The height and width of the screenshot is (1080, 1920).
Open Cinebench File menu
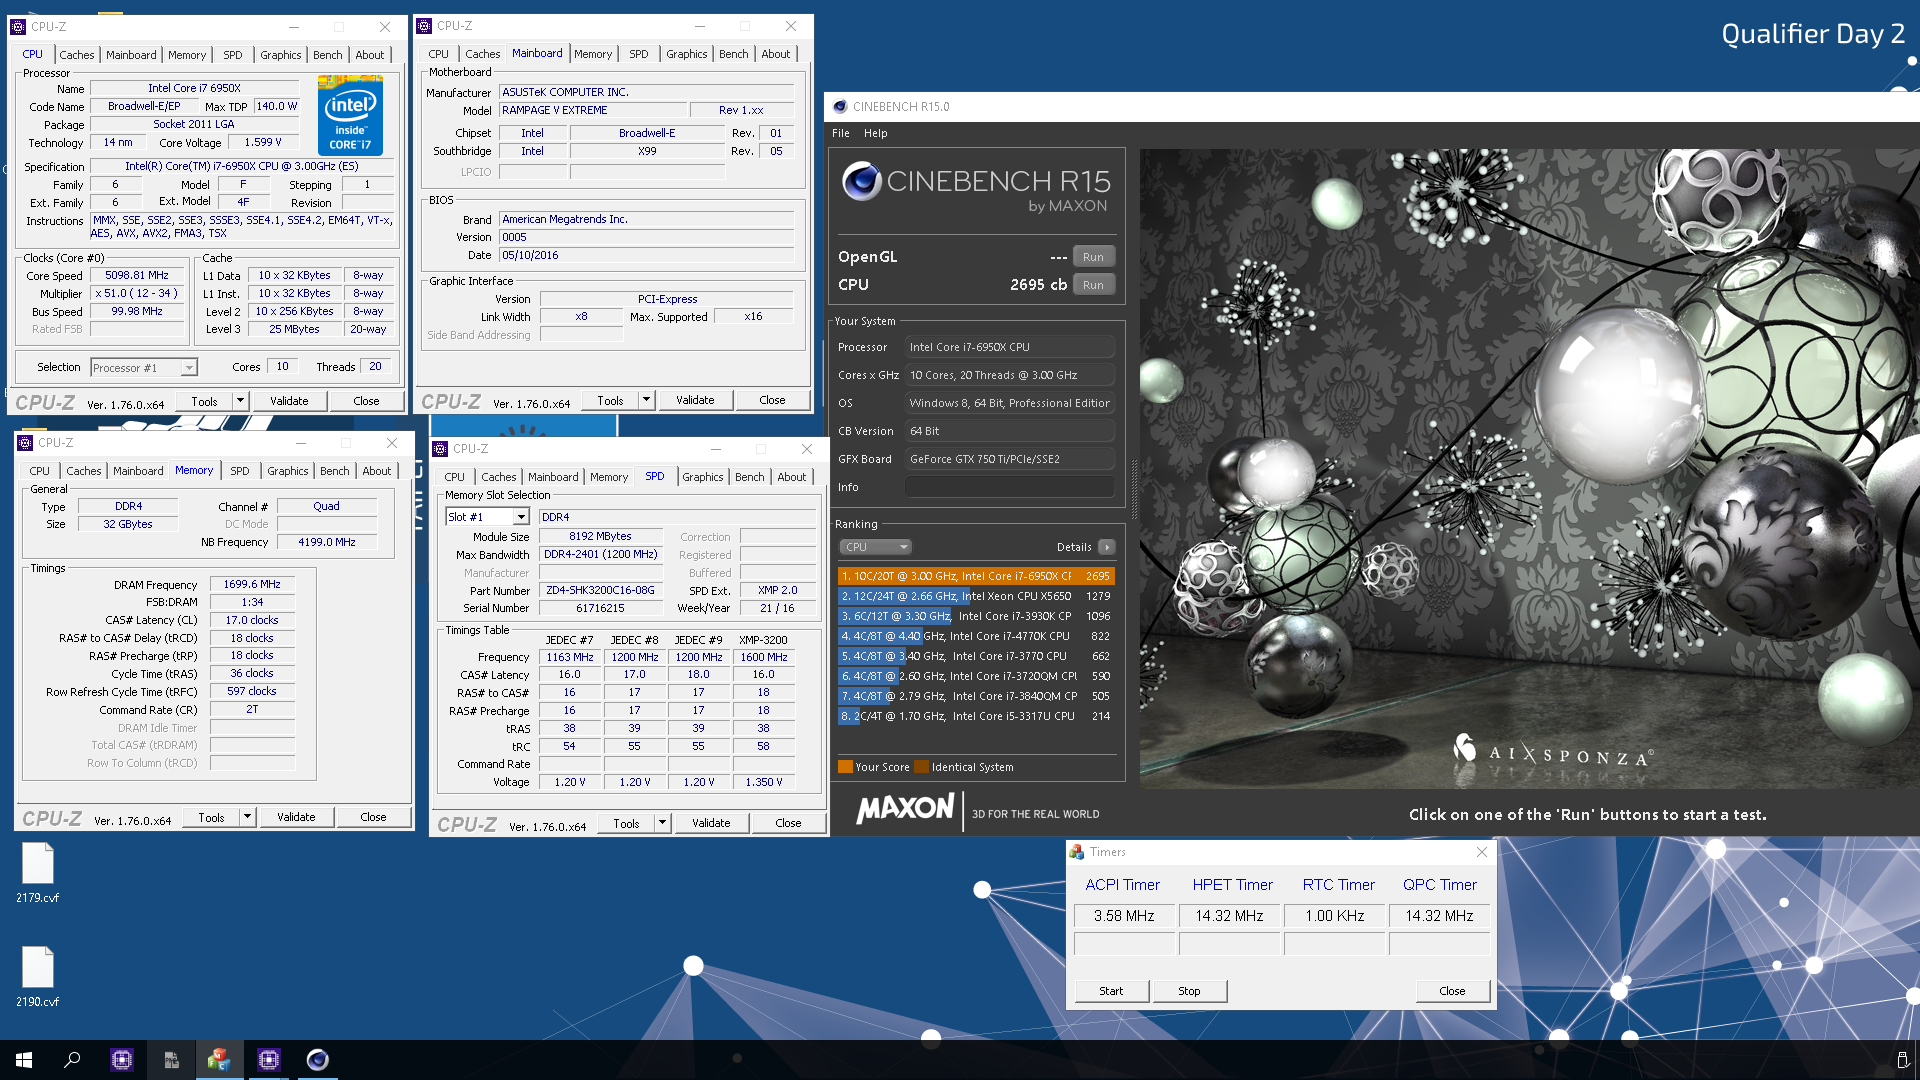pos(841,133)
